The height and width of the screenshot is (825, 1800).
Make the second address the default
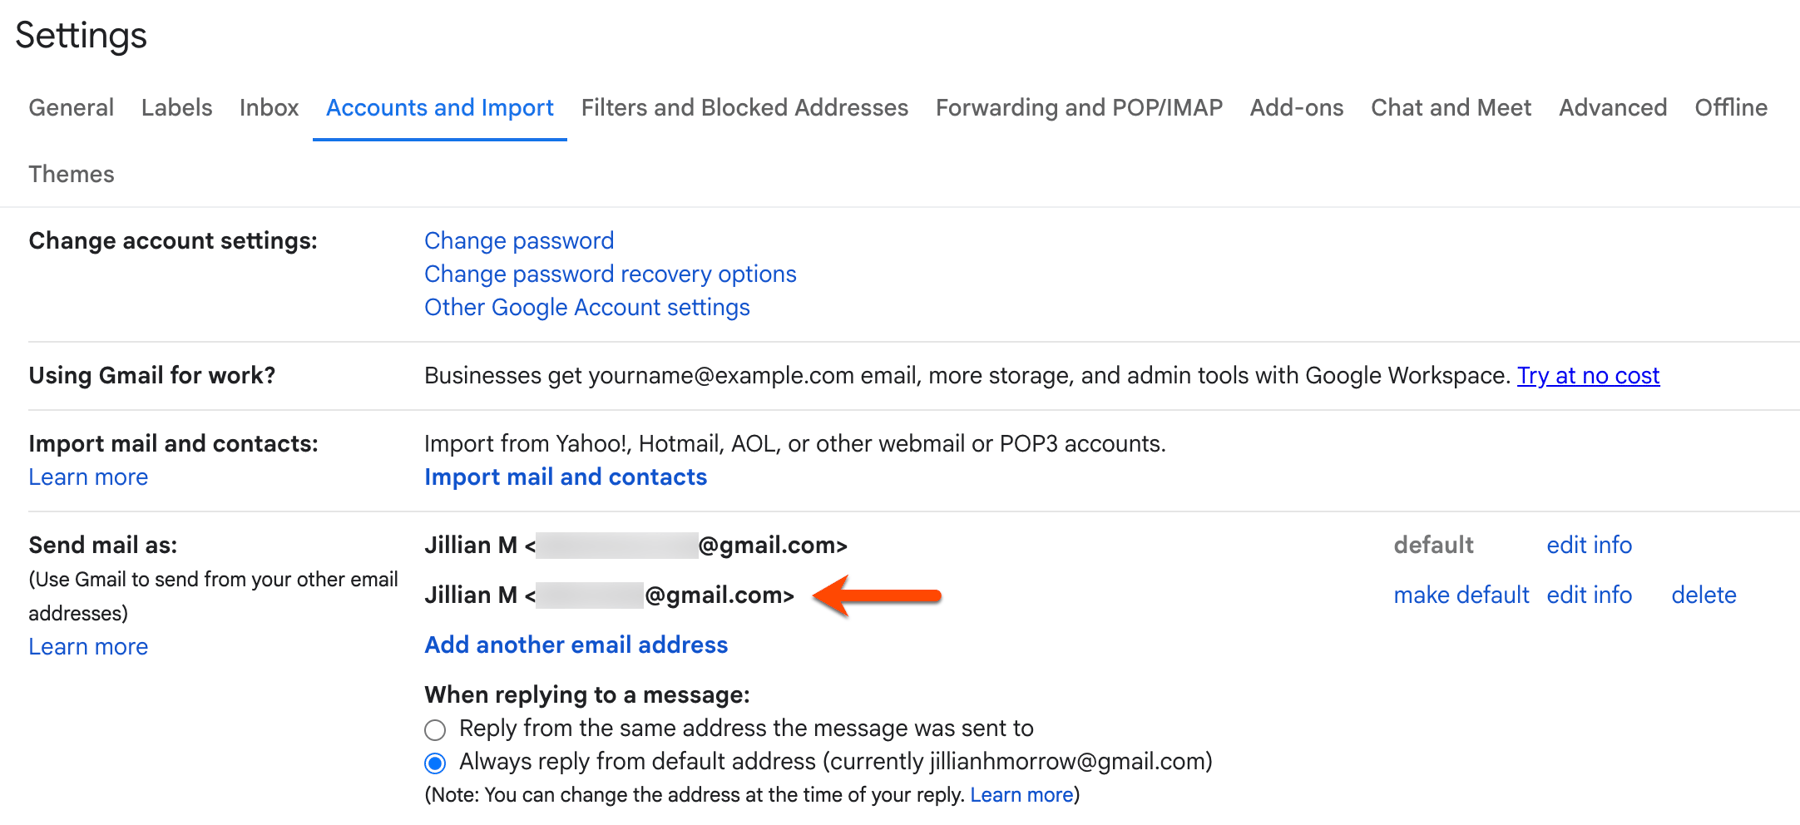[1461, 594]
